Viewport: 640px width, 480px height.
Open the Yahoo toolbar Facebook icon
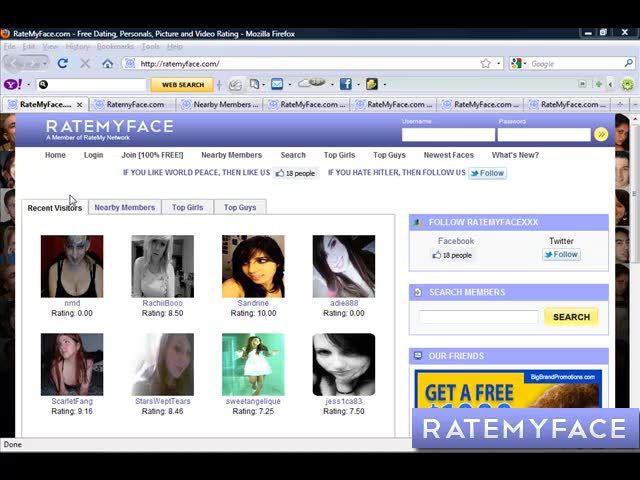(346, 84)
